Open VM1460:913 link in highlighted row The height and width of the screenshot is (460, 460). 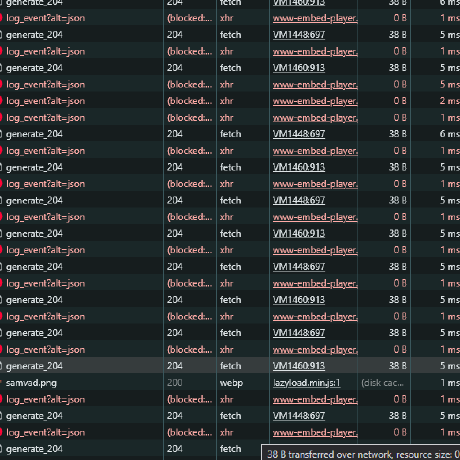(299, 366)
